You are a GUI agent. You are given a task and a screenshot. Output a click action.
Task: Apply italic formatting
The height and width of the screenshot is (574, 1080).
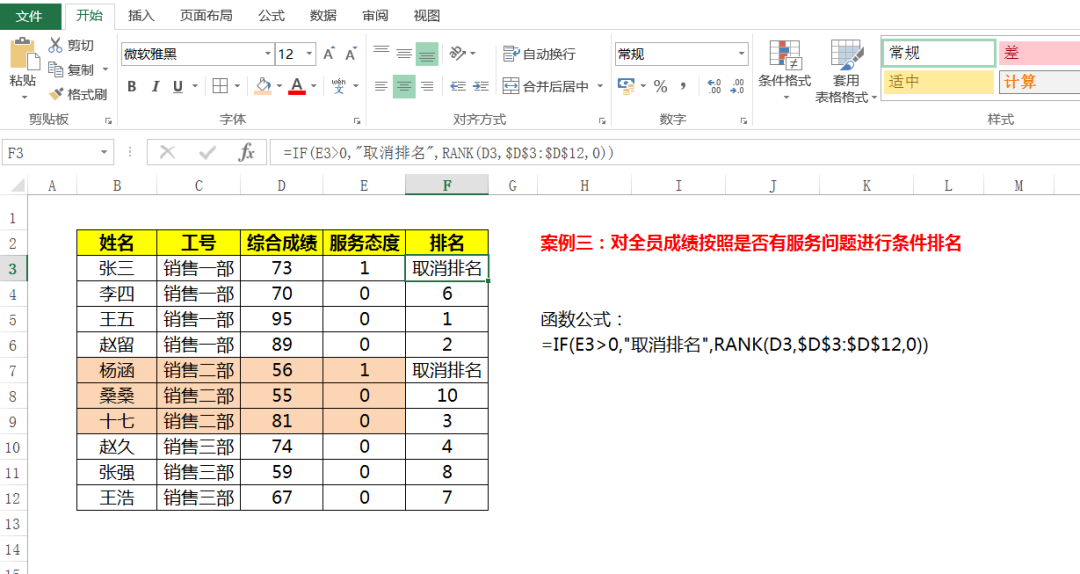(155, 86)
